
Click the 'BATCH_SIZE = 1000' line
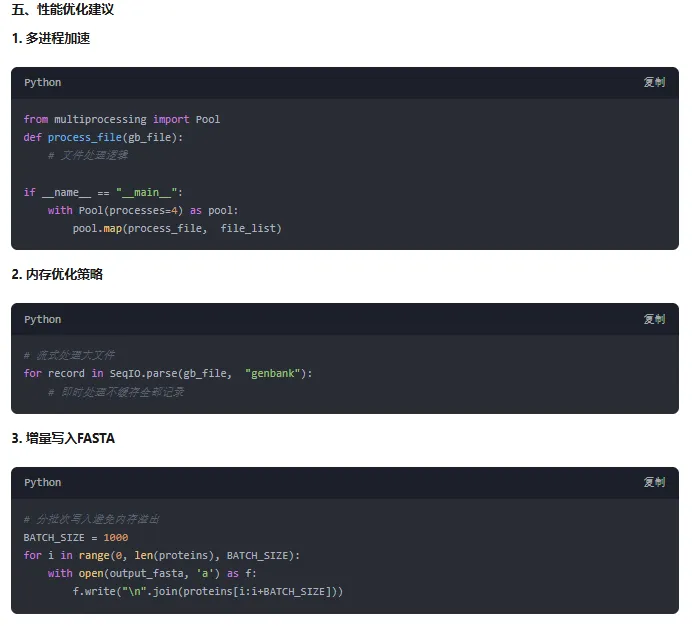[76, 537]
